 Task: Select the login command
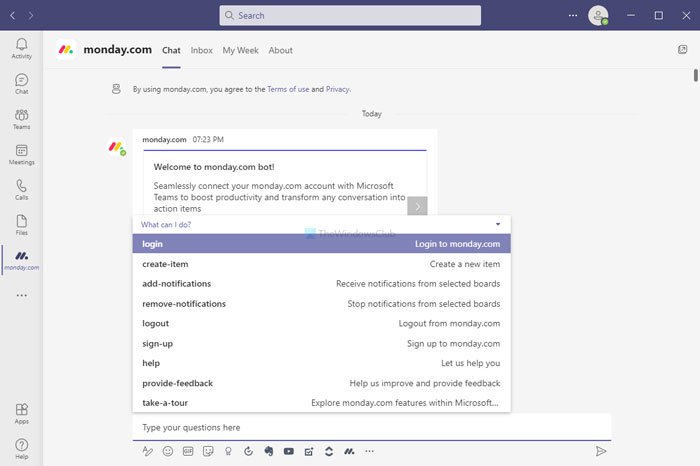point(321,244)
